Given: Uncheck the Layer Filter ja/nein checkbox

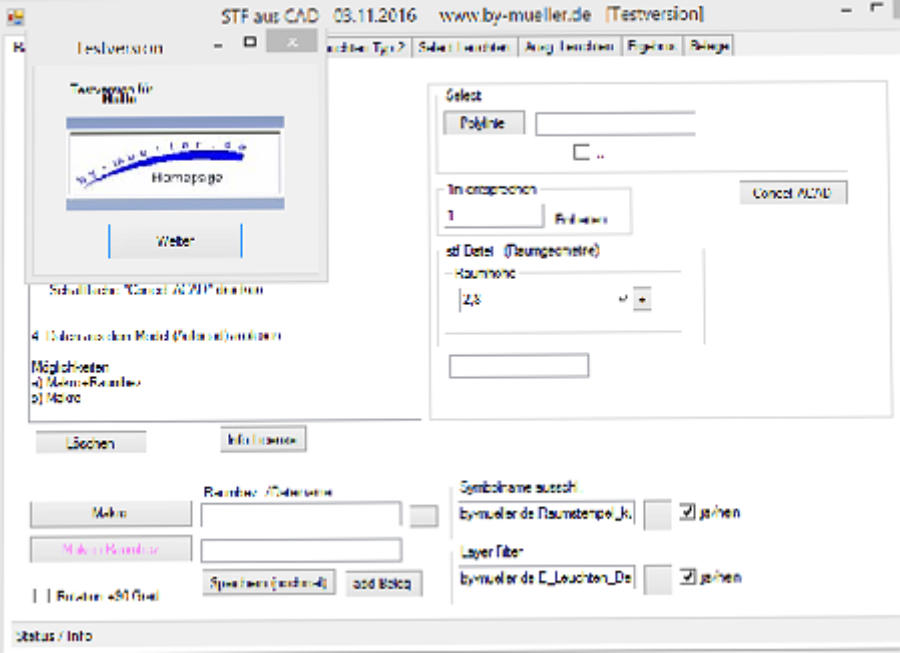Looking at the screenshot, I should click(x=687, y=577).
